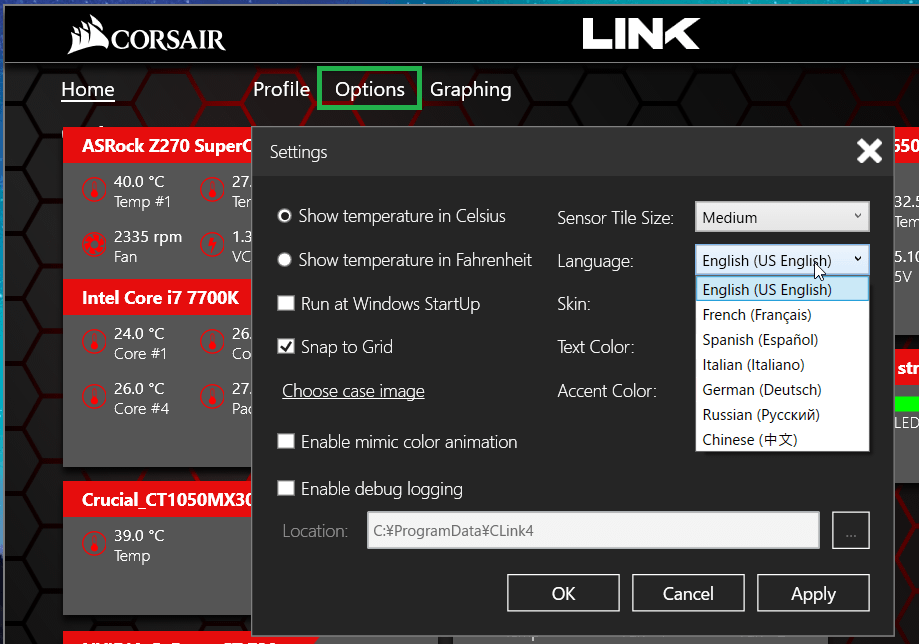Click thermometer icon for Core #4
Image resolution: width=919 pixels, height=644 pixels.
coord(94,397)
